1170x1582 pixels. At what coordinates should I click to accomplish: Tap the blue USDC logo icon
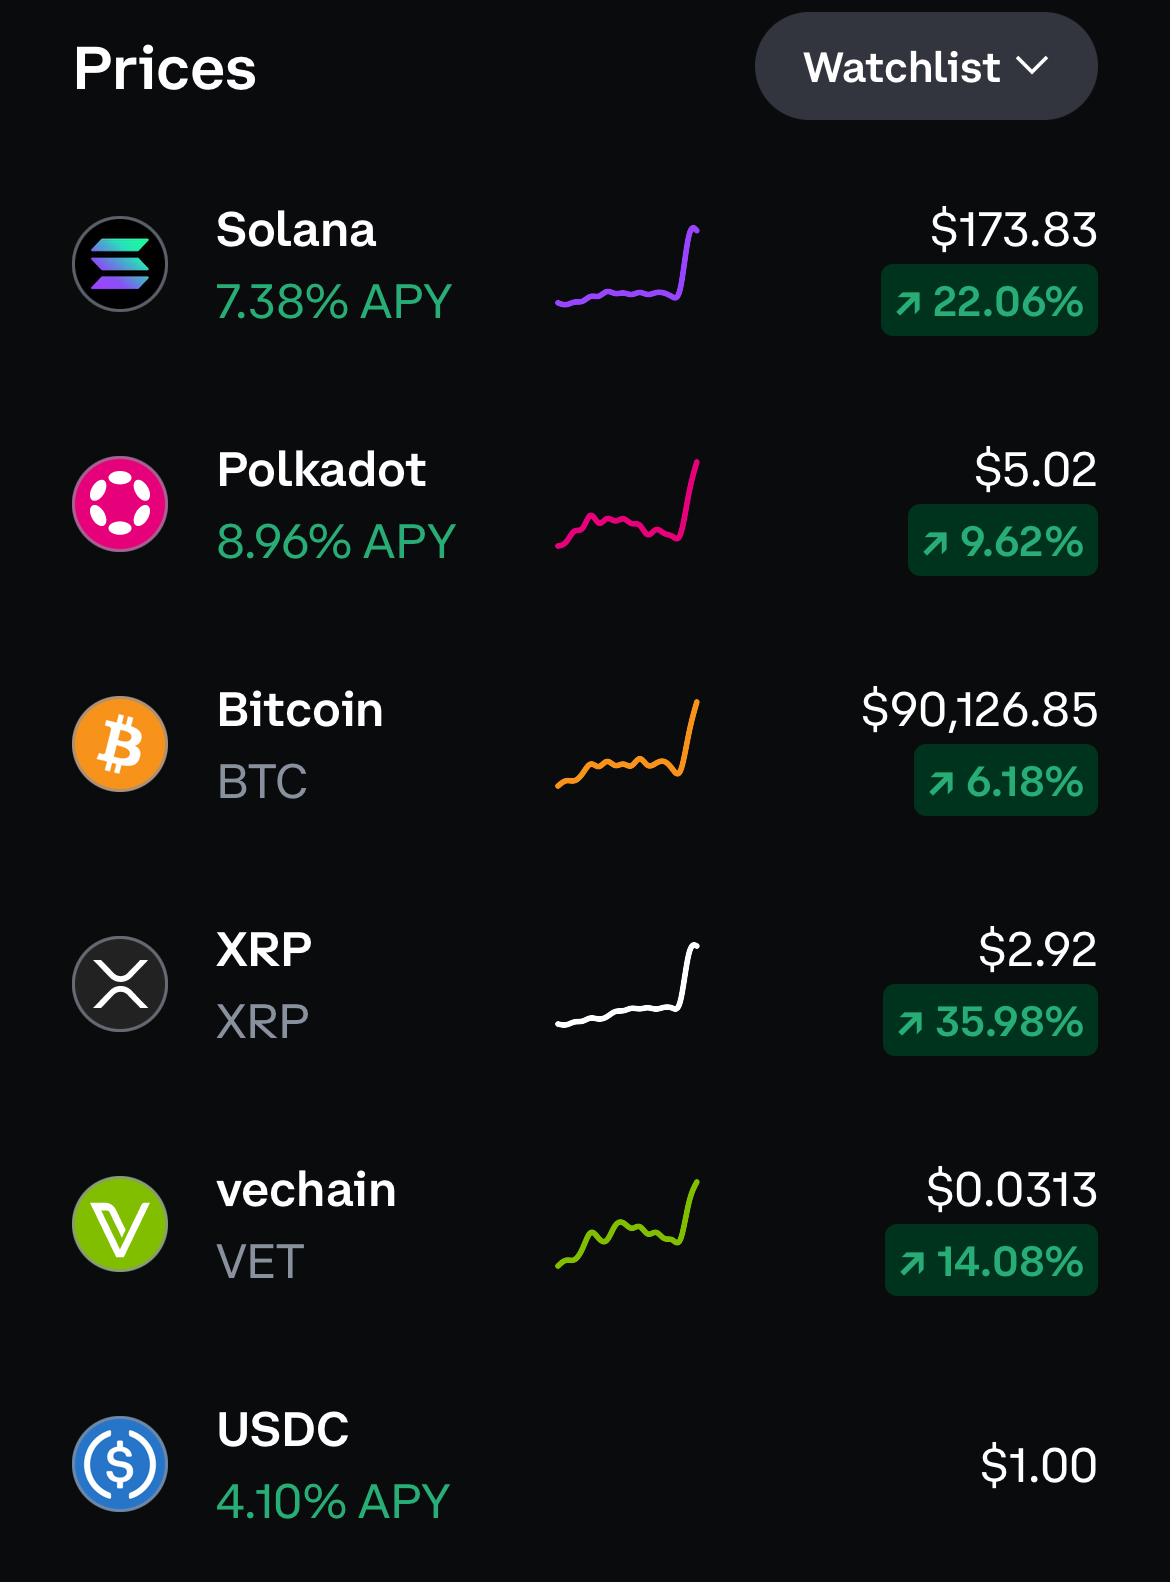point(120,1464)
